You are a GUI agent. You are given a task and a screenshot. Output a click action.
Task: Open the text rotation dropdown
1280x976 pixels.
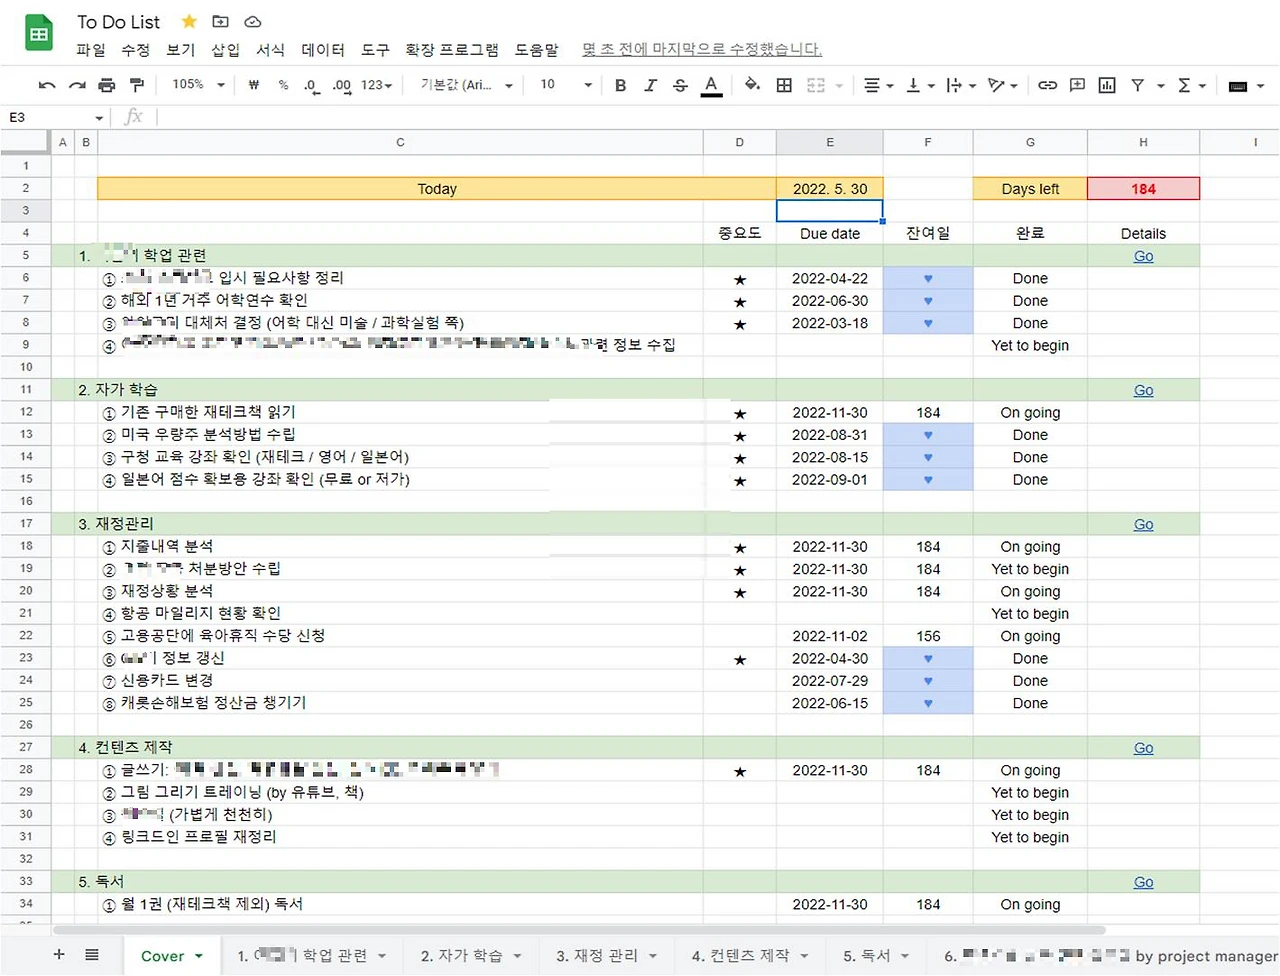pos(1001,85)
